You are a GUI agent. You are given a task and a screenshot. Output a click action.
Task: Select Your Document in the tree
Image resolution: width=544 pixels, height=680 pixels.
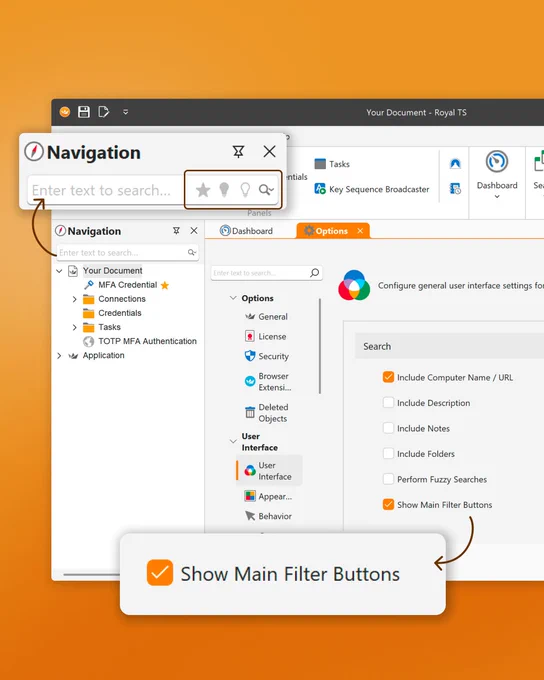(x=112, y=271)
